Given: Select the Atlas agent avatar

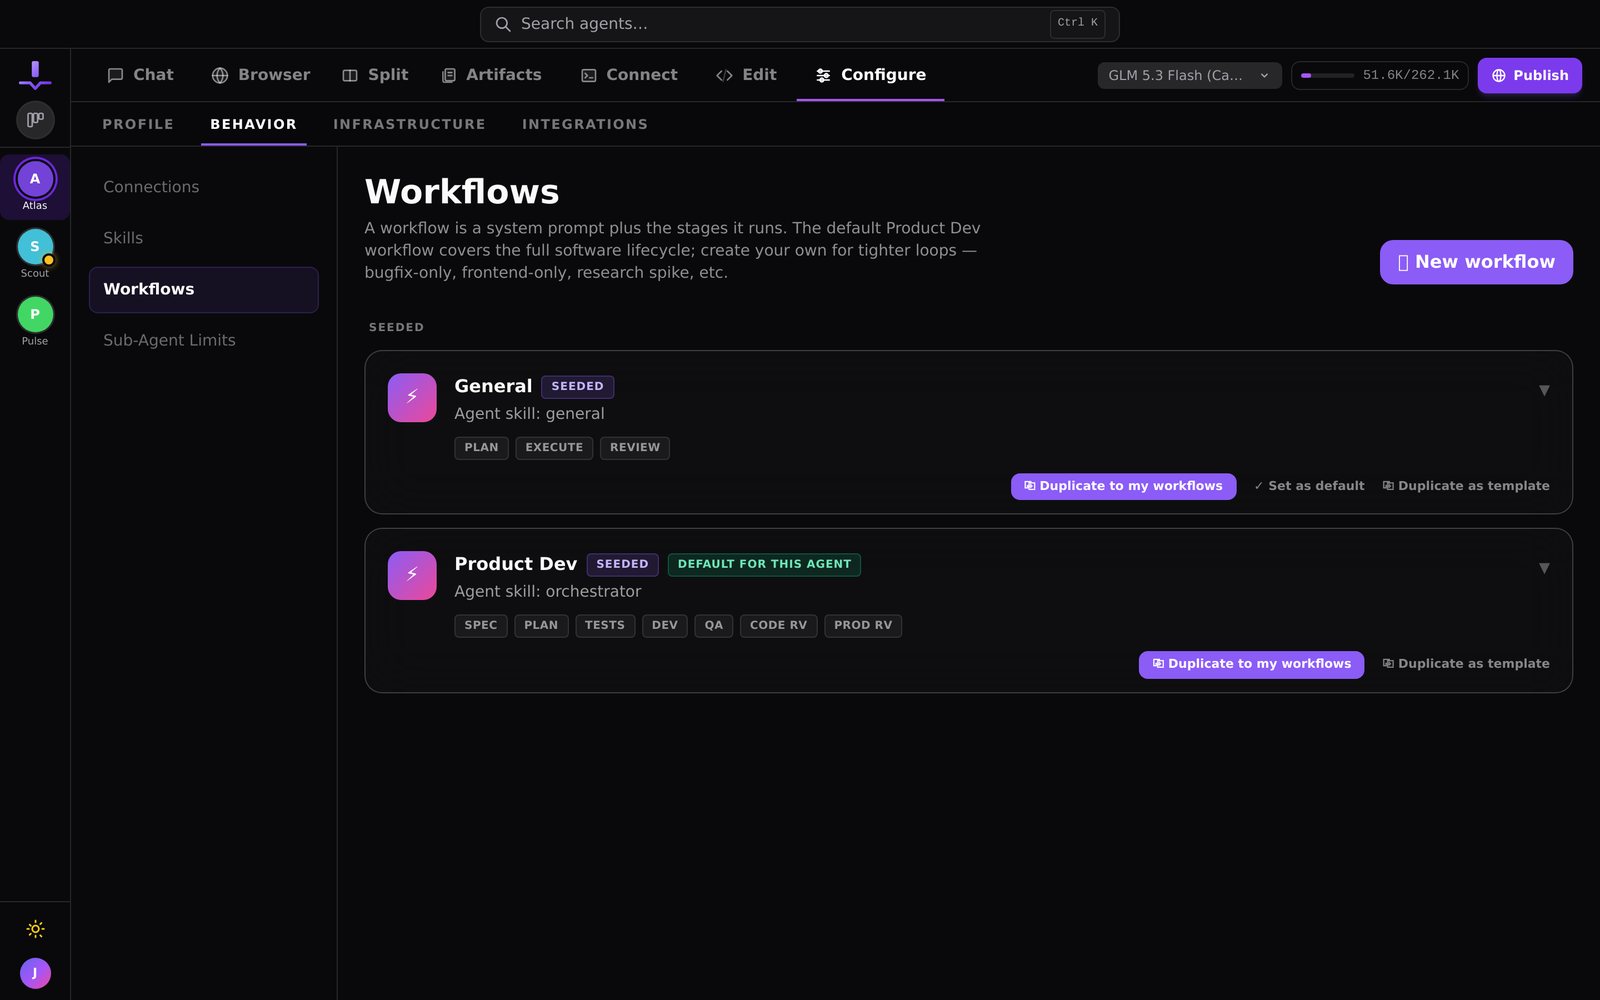Looking at the screenshot, I should pyautogui.click(x=35, y=179).
